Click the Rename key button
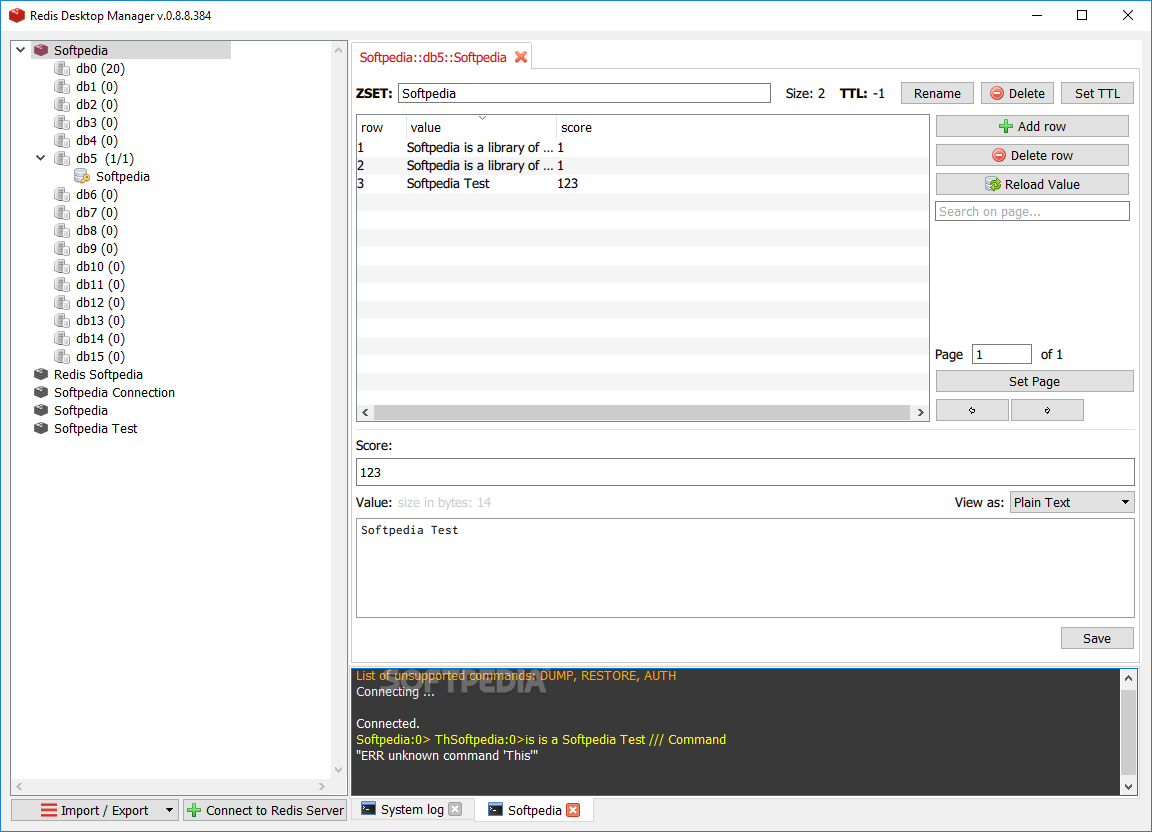This screenshot has height=832, width=1152. point(937,93)
